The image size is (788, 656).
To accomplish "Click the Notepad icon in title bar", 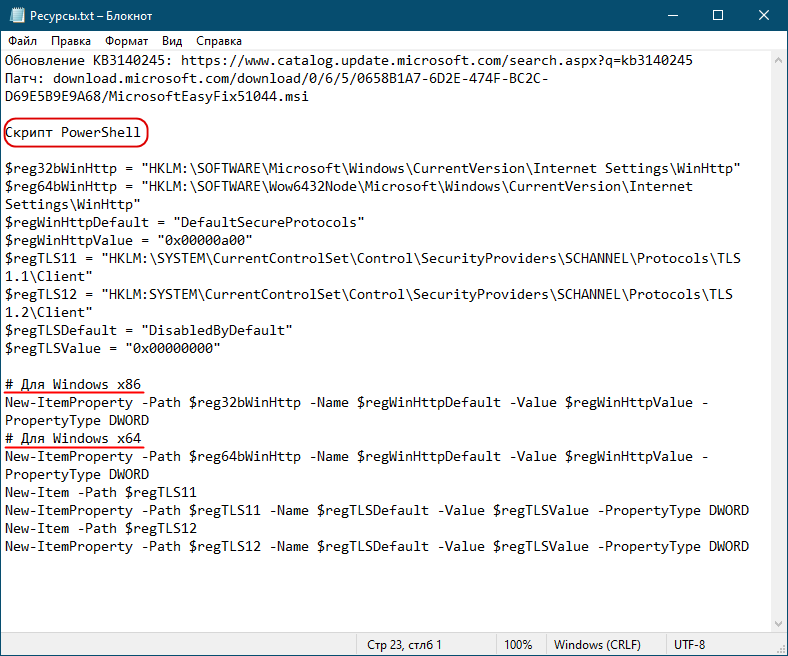I will (x=17, y=16).
